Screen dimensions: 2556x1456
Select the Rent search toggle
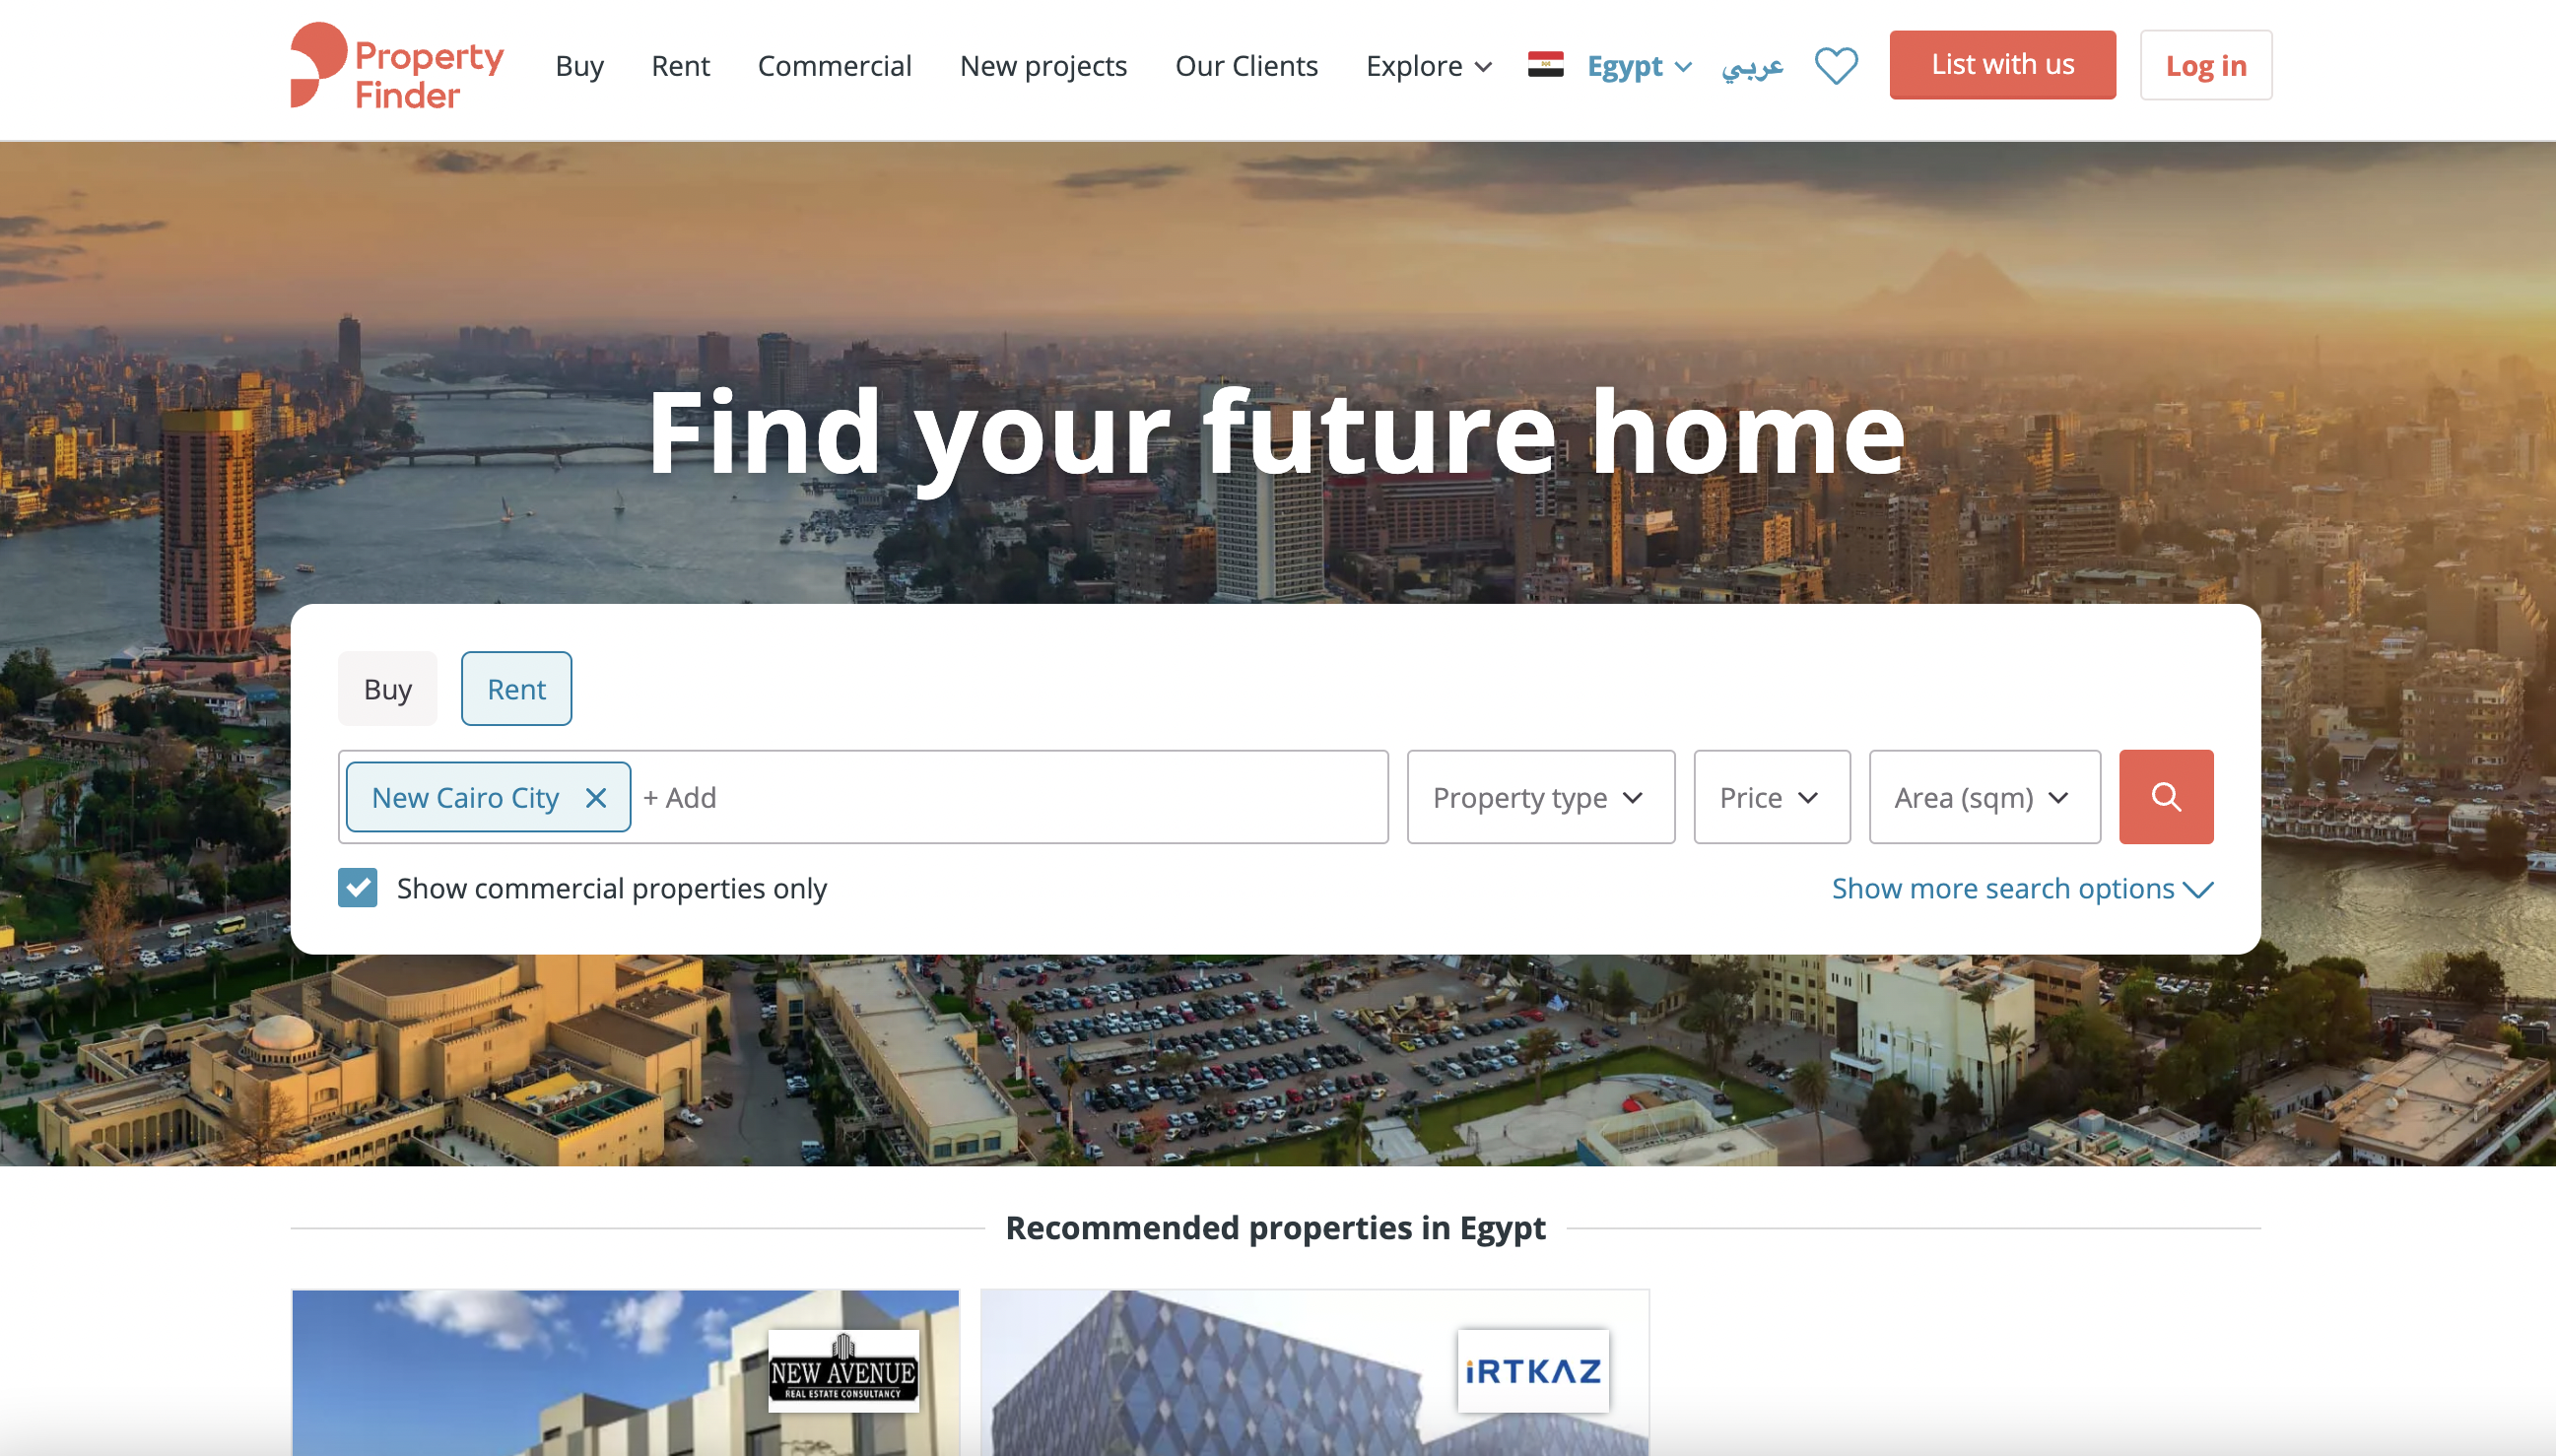click(517, 689)
